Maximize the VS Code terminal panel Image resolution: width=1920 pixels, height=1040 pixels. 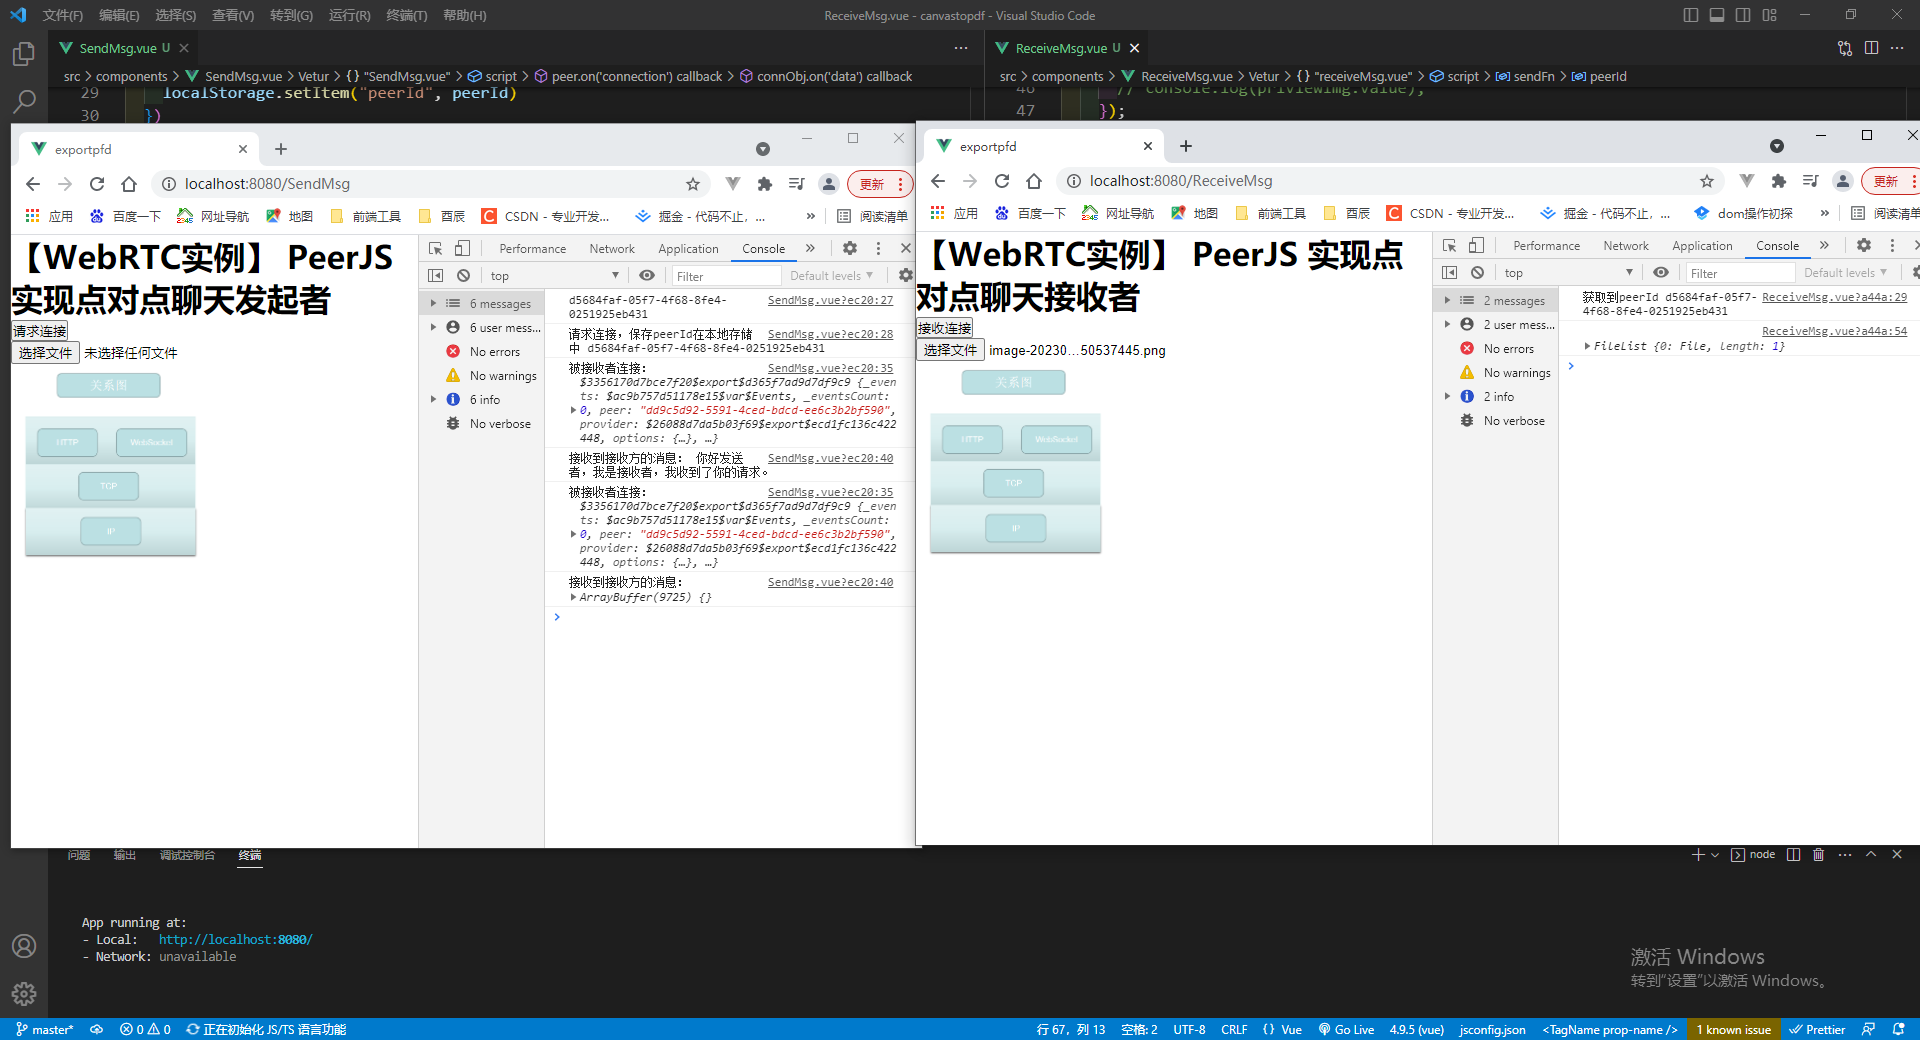click(x=1871, y=855)
